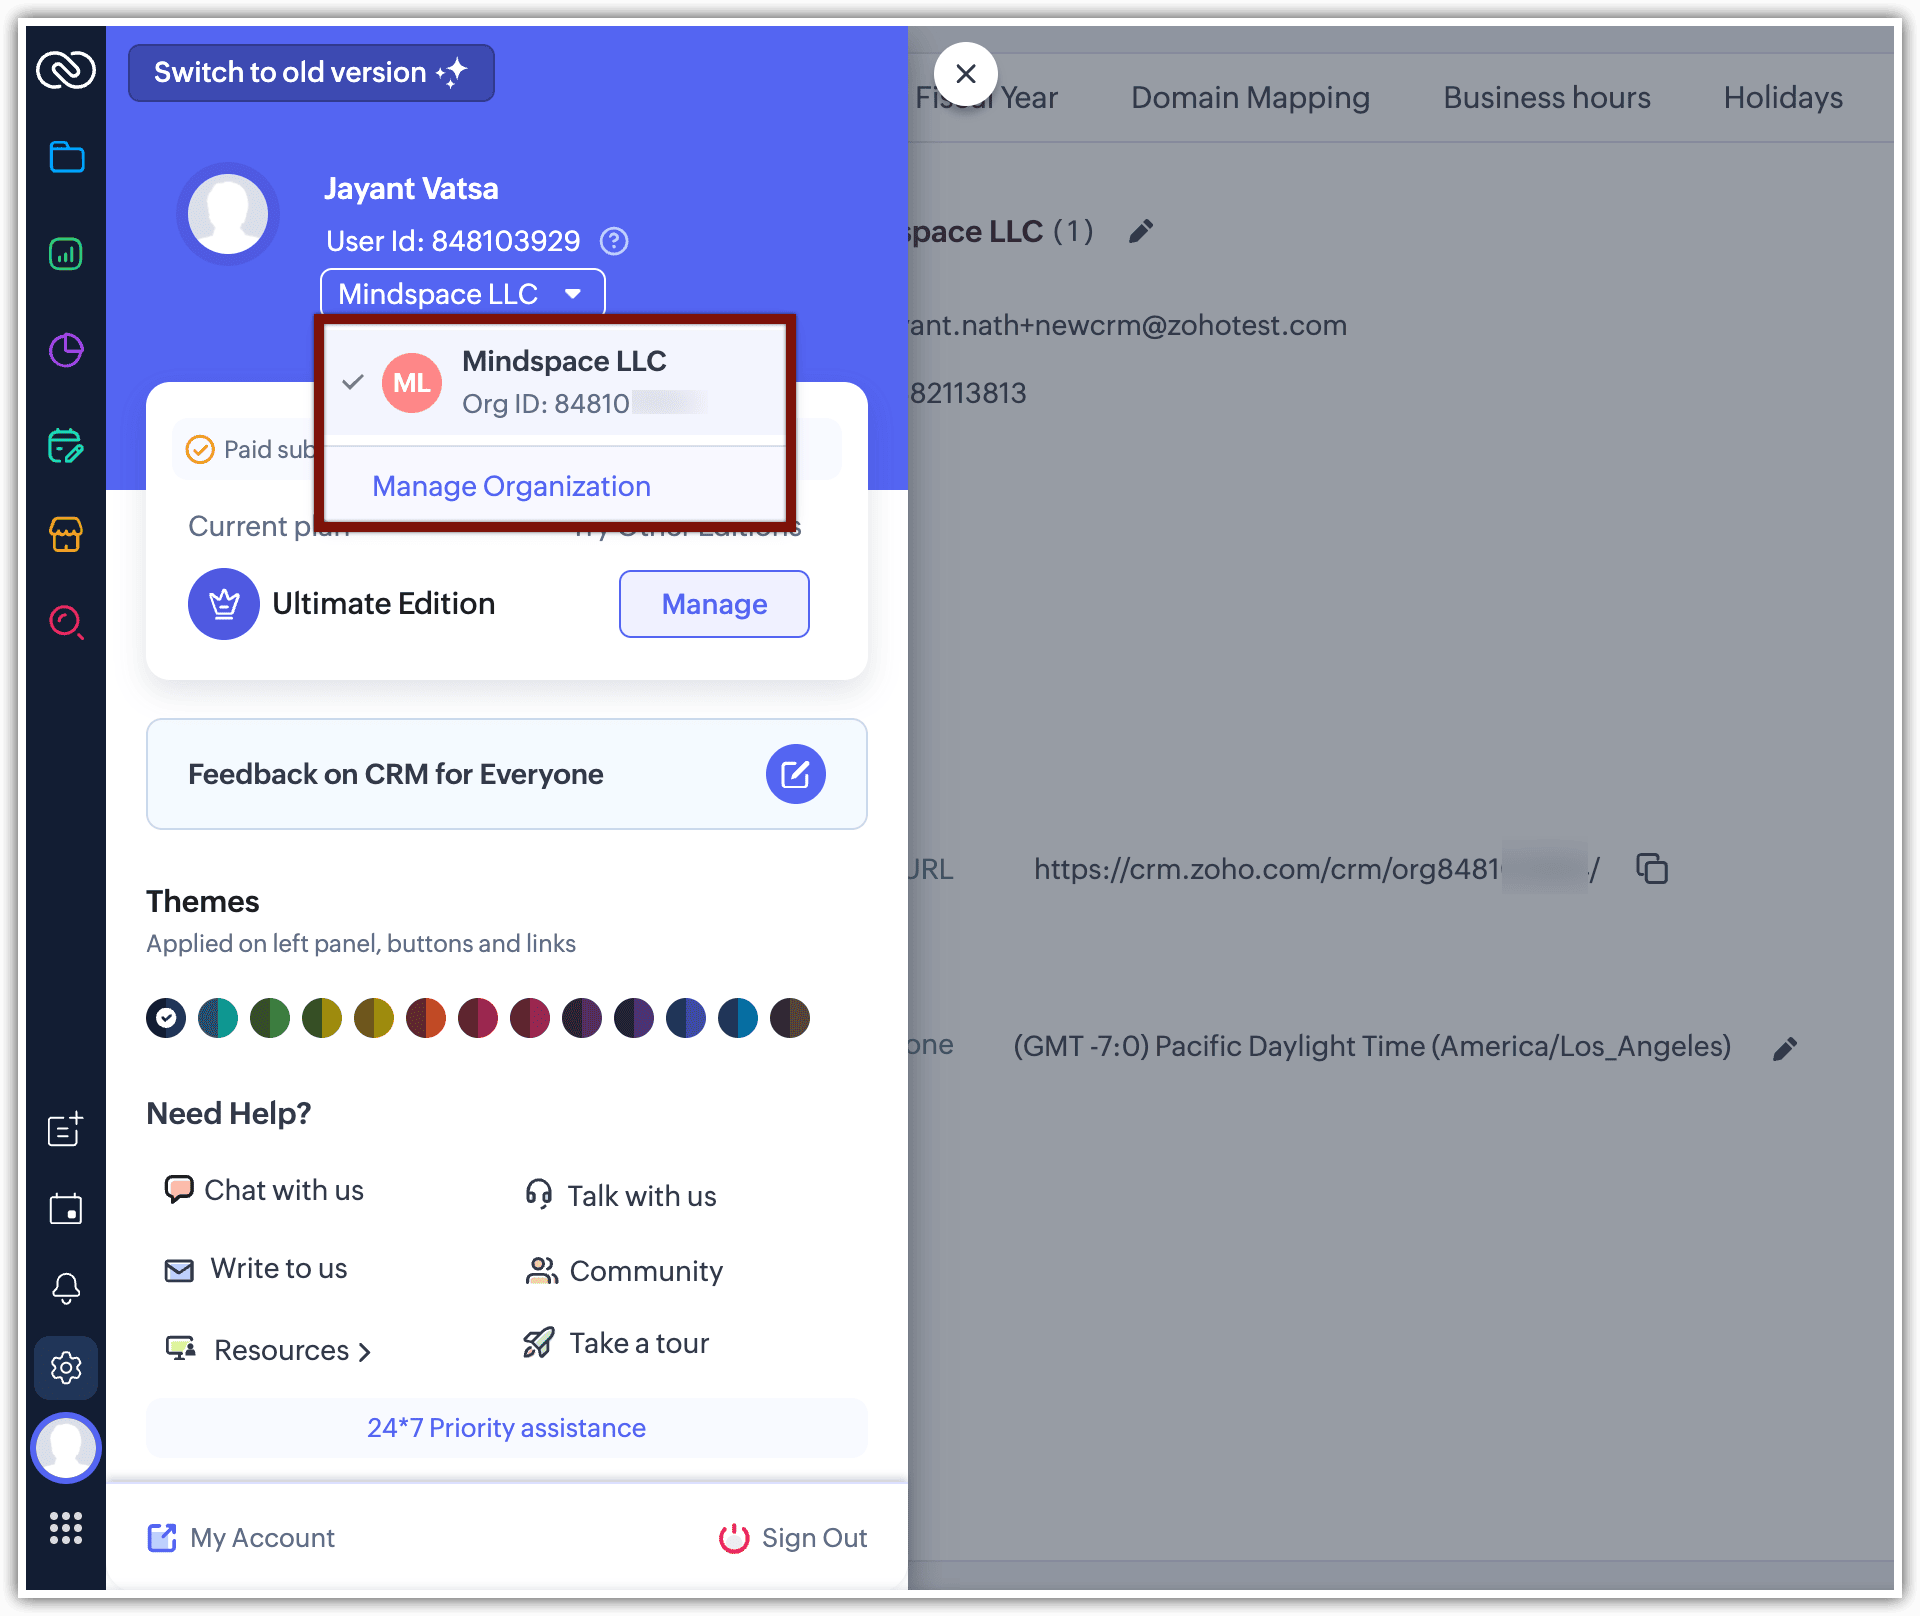Open the search icon in left sidebar

(66, 622)
